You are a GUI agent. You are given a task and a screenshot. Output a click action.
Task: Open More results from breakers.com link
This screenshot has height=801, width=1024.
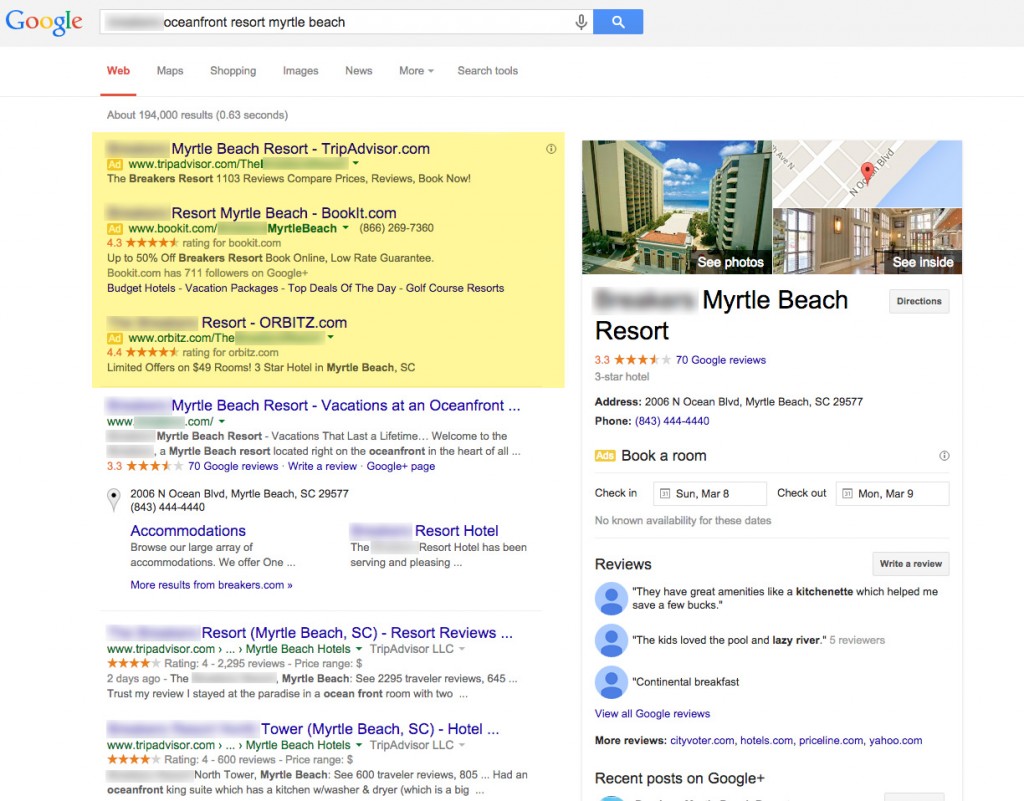click(211, 585)
